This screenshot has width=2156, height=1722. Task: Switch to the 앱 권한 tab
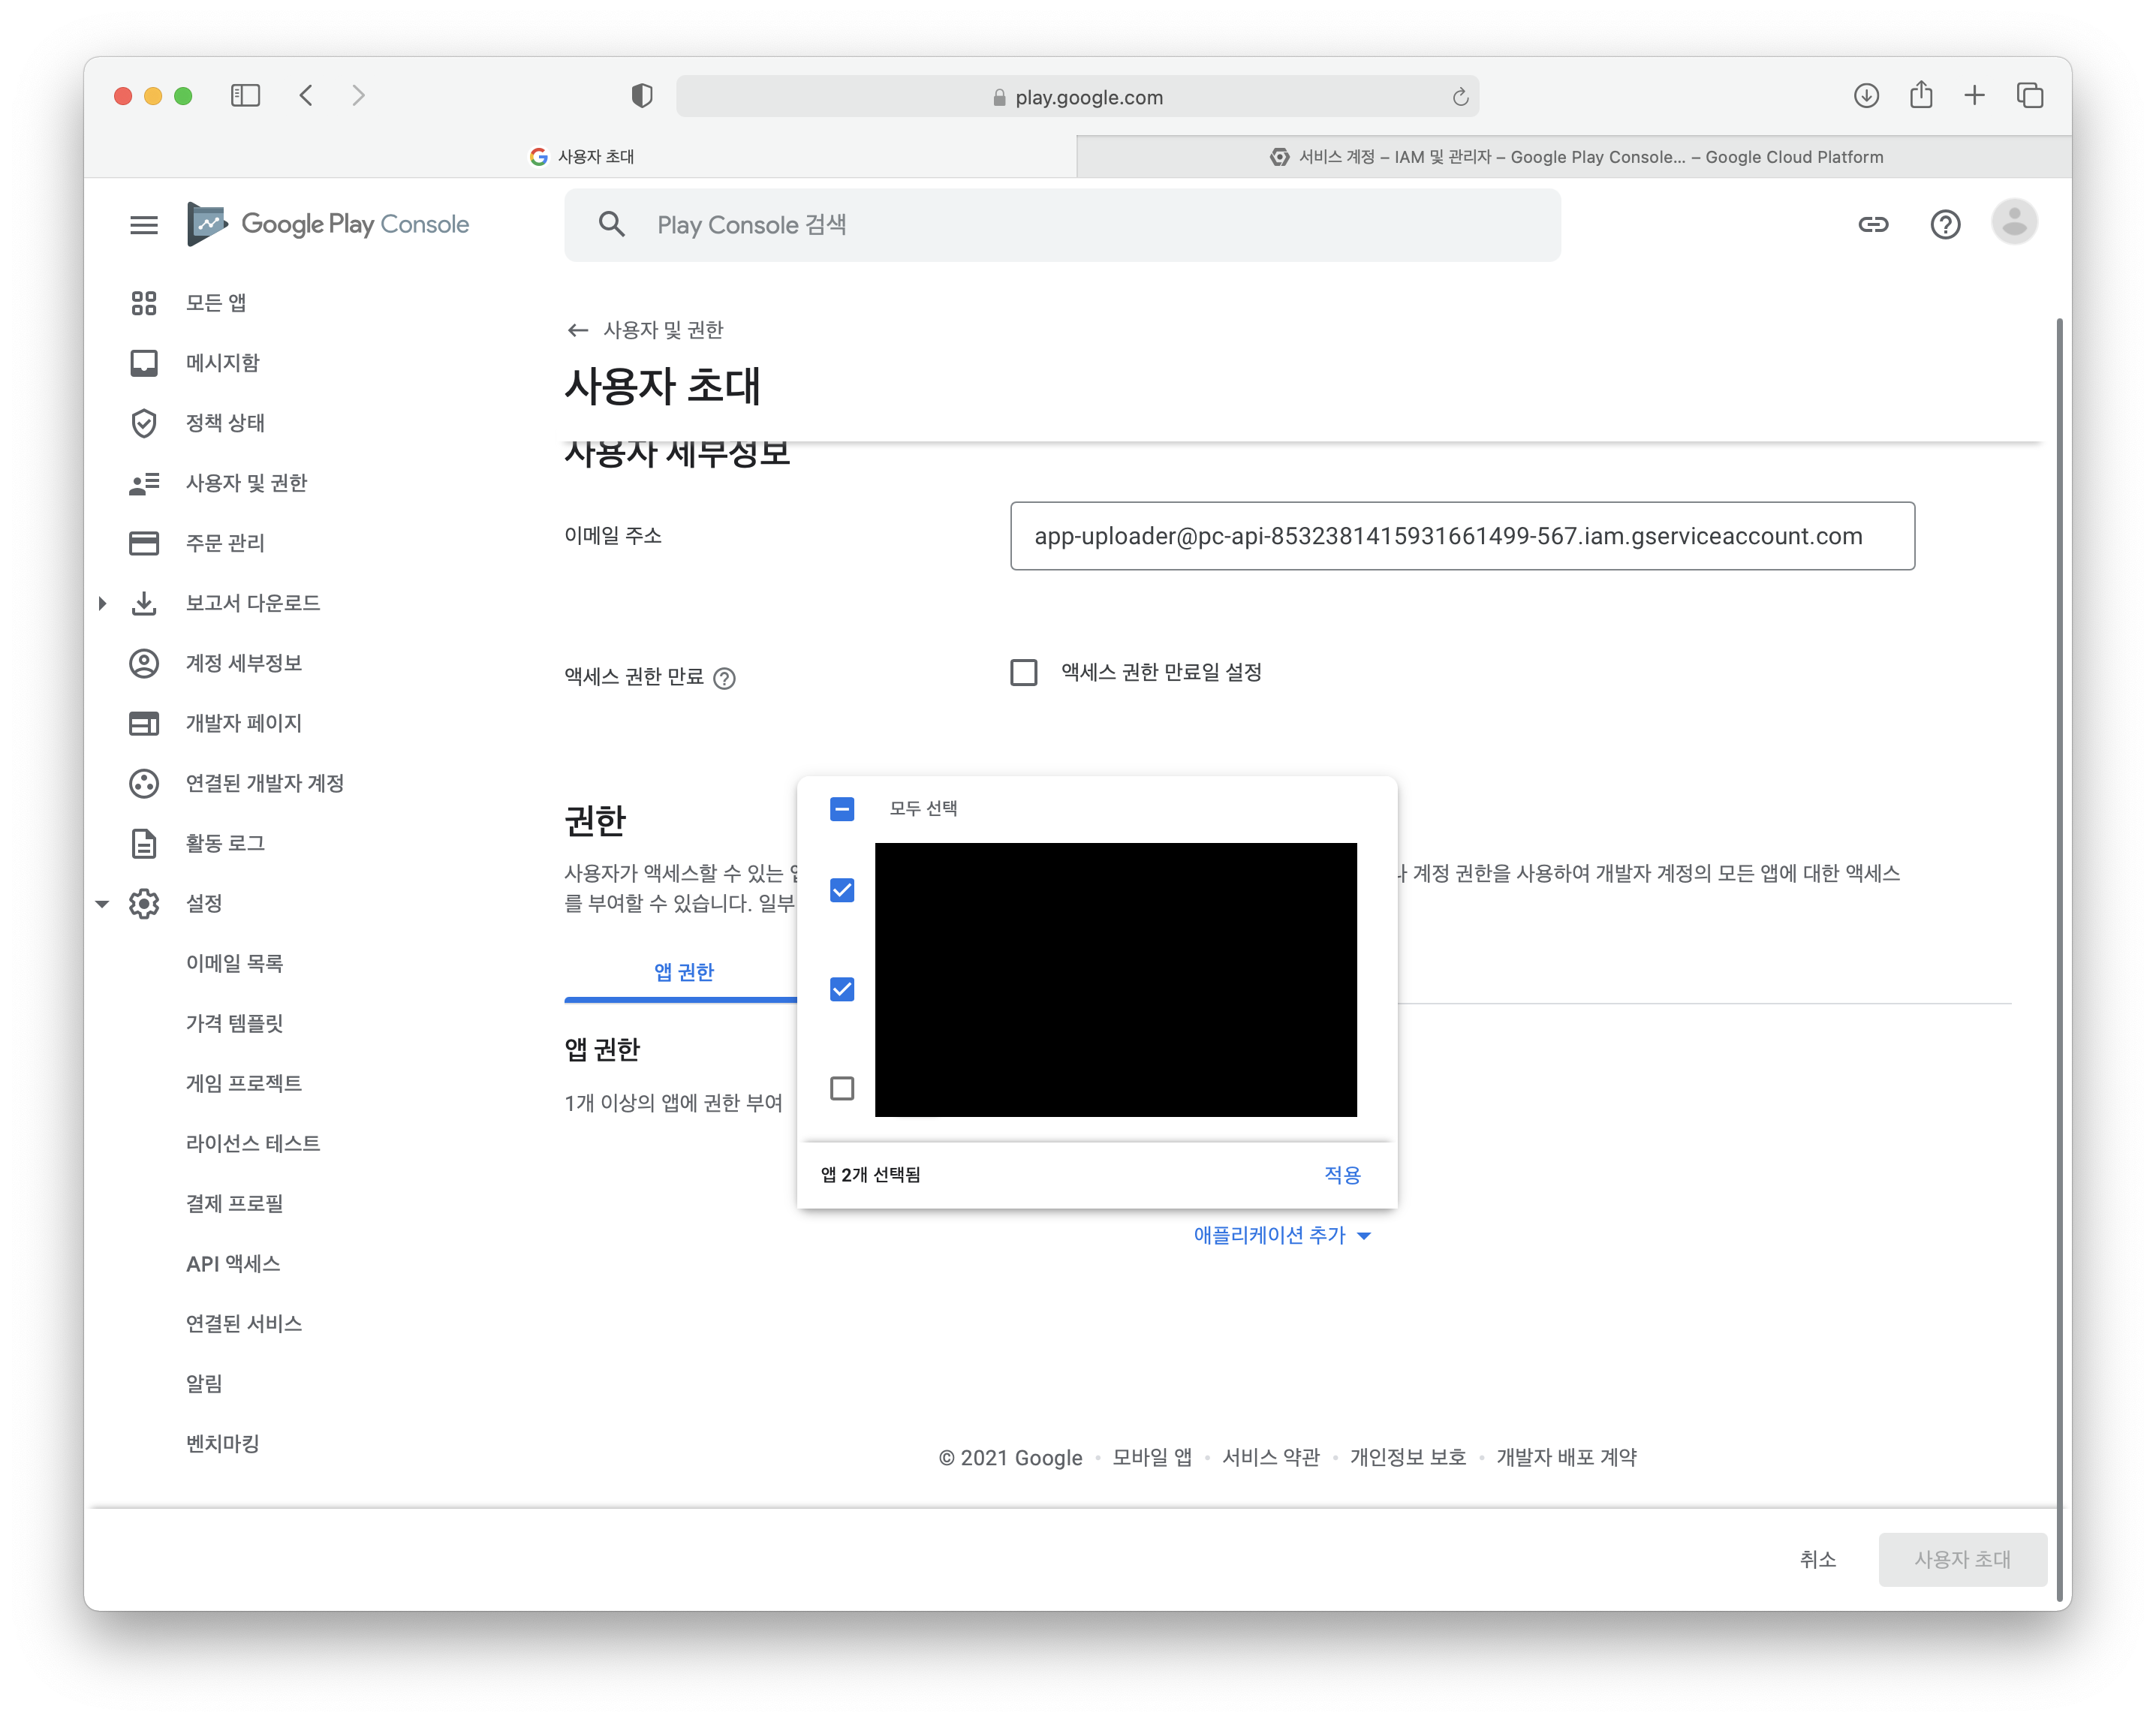[x=683, y=972]
